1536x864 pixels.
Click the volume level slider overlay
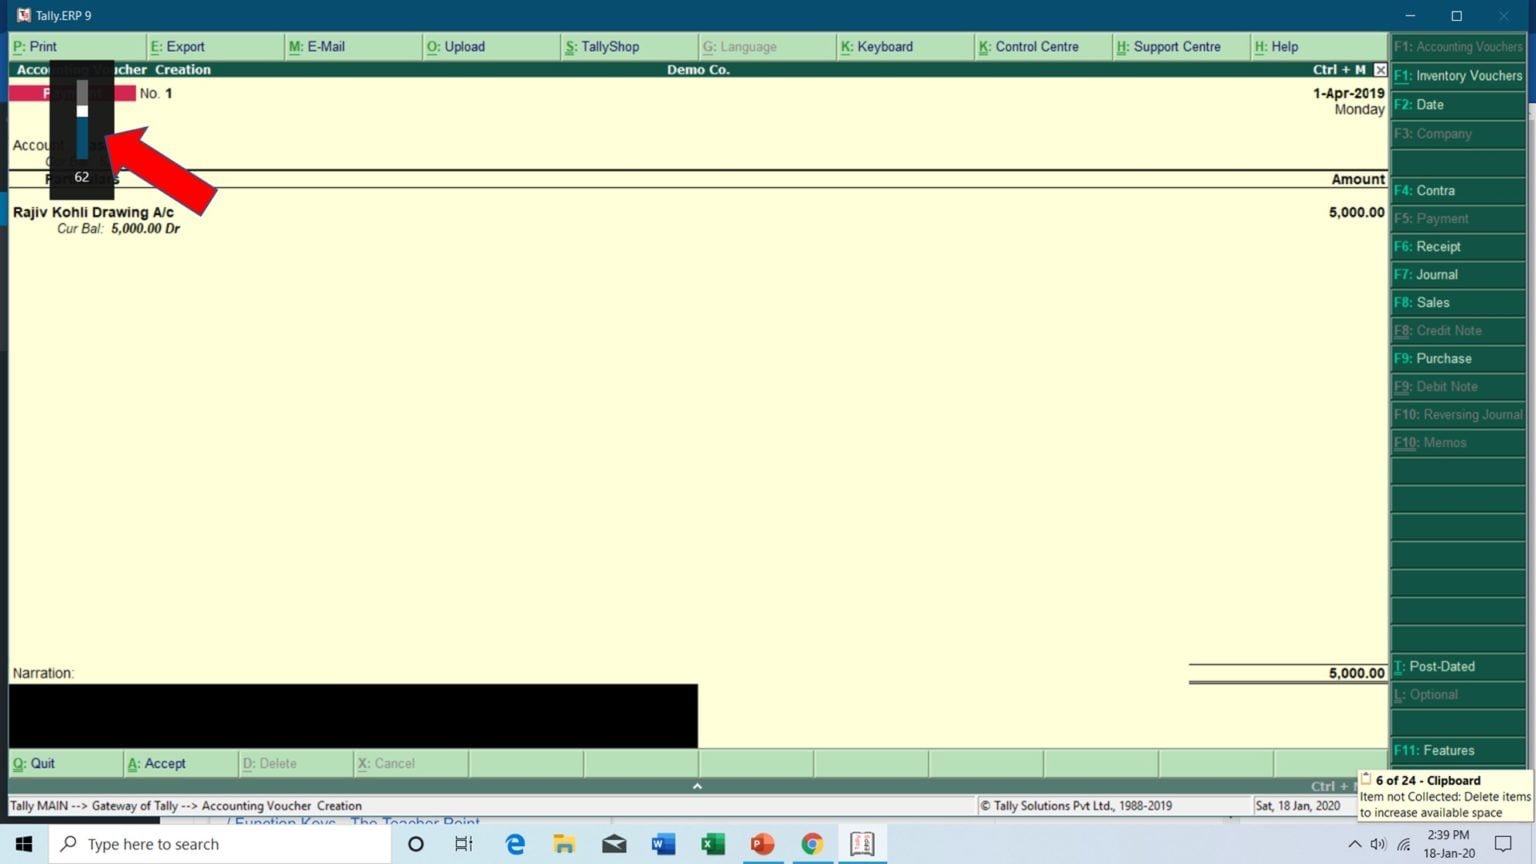(82, 120)
